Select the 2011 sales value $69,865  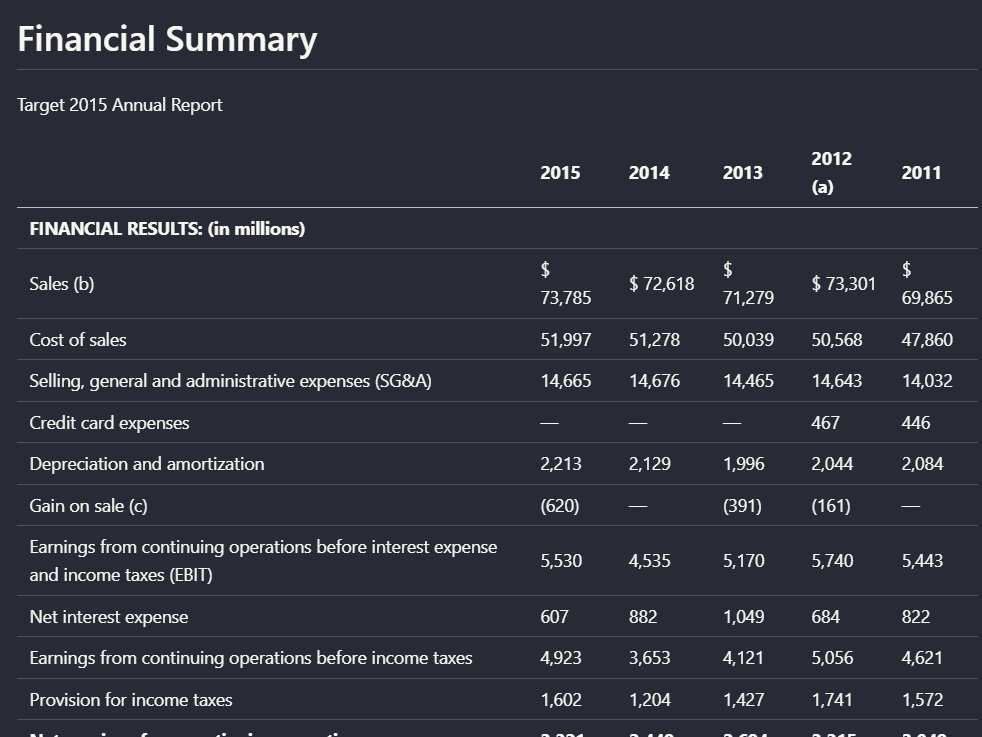[927, 284]
